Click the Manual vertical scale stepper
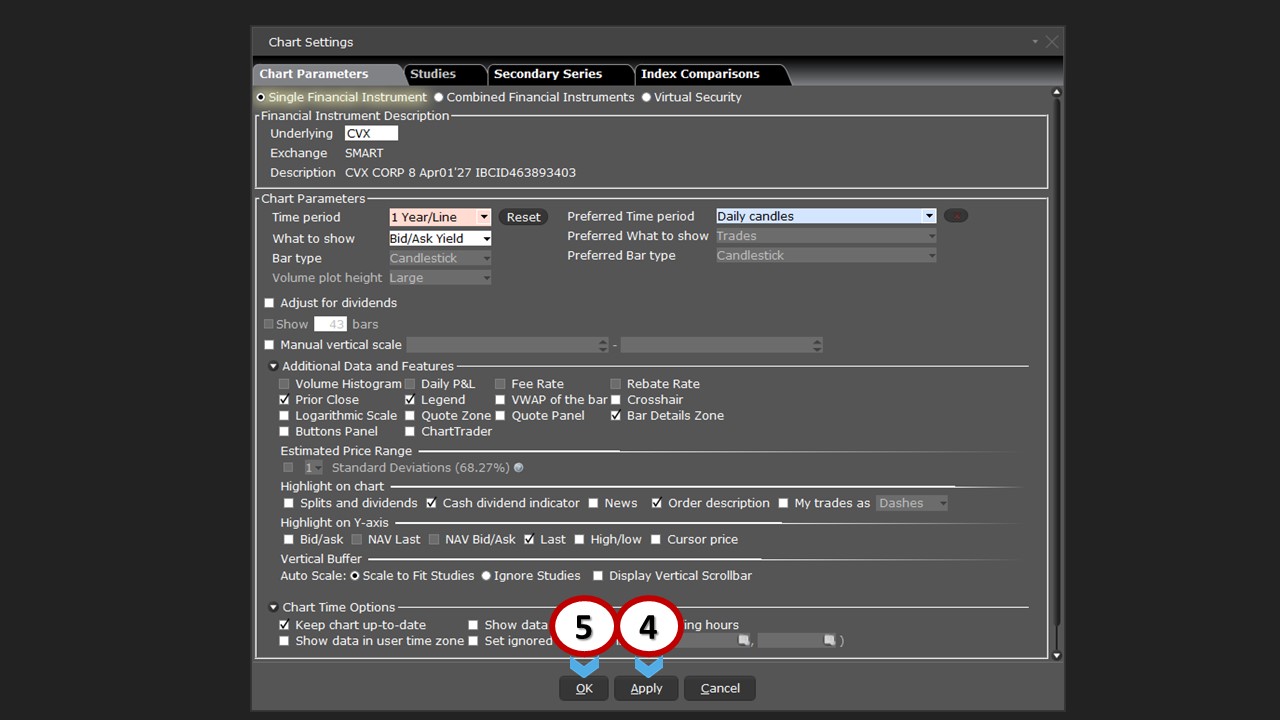Screen dimensions: 1280x720 (x=603, y=344)
